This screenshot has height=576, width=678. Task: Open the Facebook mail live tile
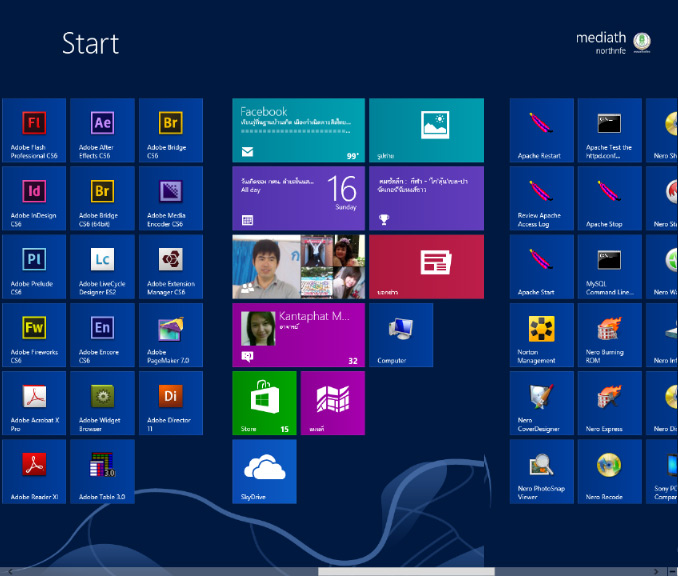(298, 130)
